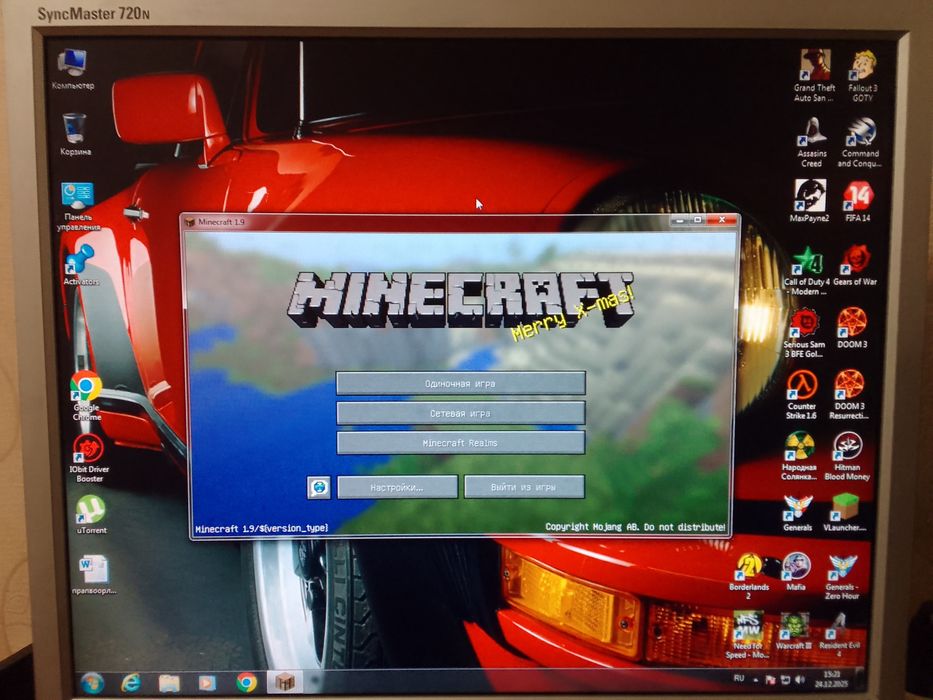This screenshot has height=700, width=933.
Task: Select the Borderlands 2 shortcut
Action: [749, 576]
